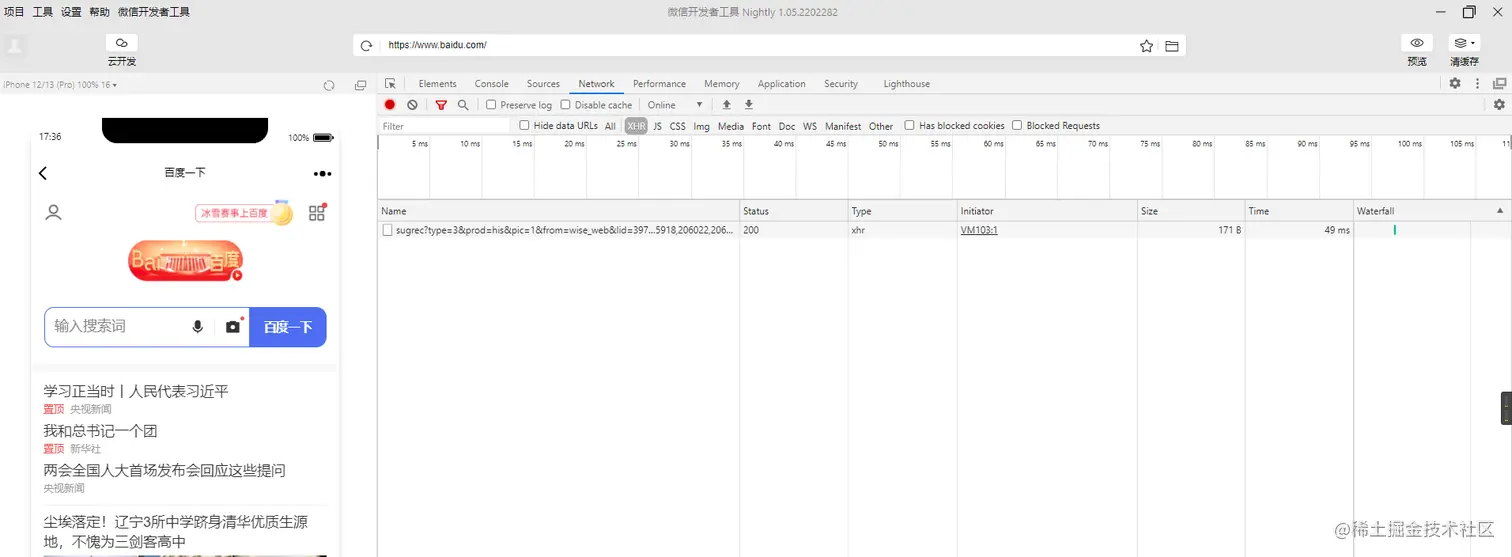Open the 工具 menu
1512x557 pixels.
click(x=43, y=12)
